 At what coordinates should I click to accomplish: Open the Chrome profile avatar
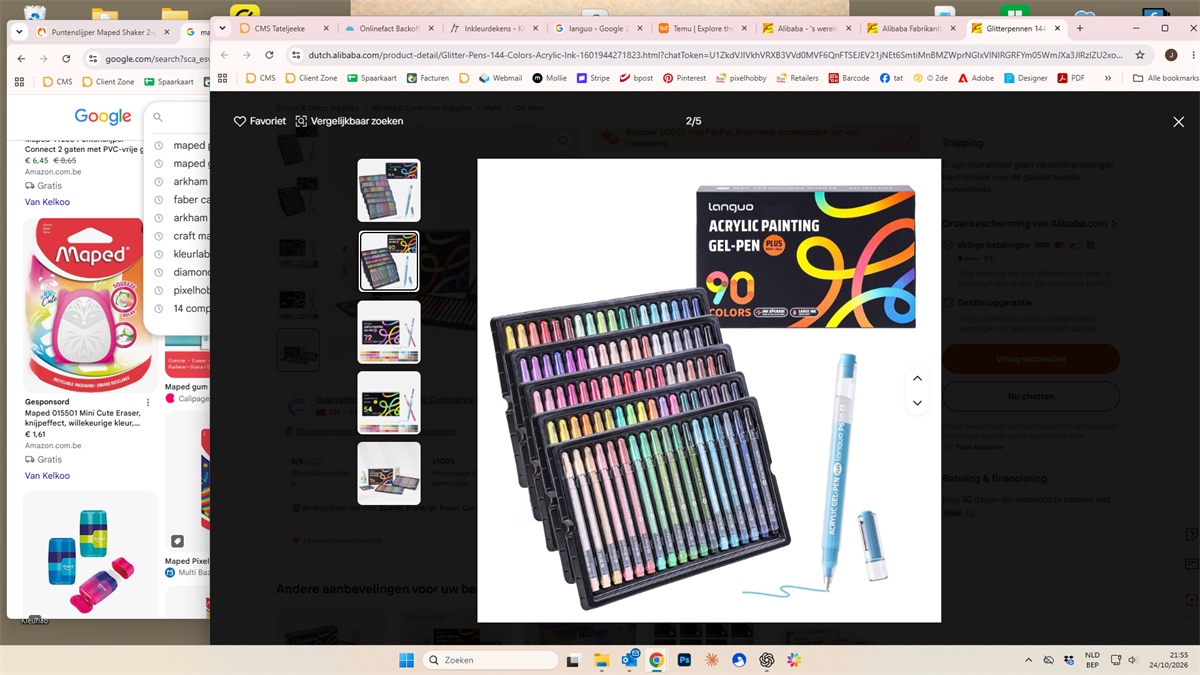click(1170, 55)
